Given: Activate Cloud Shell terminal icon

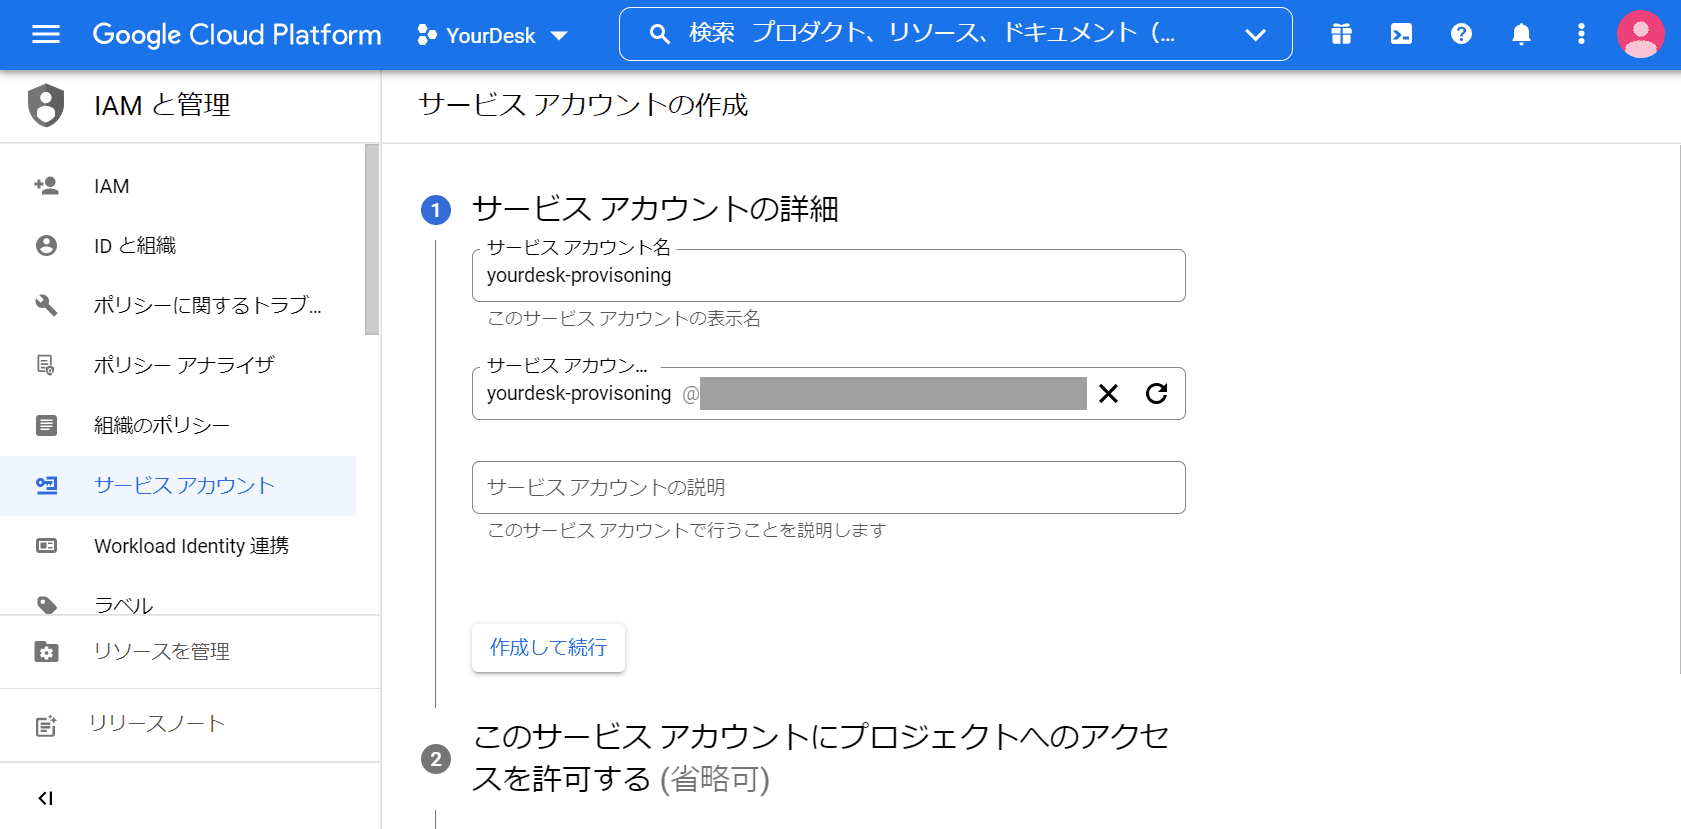Looking at the screenshot, I should tap(1401, 34).
